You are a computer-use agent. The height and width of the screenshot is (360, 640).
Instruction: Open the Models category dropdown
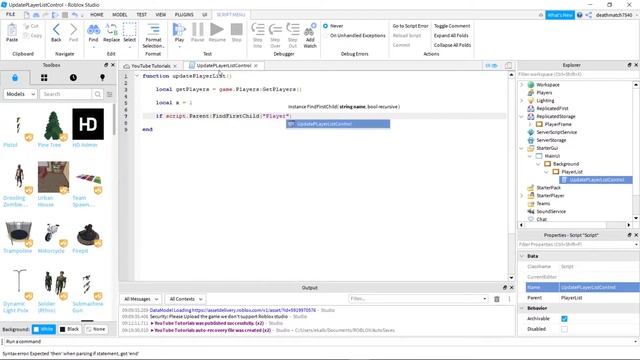click(20, 94)
